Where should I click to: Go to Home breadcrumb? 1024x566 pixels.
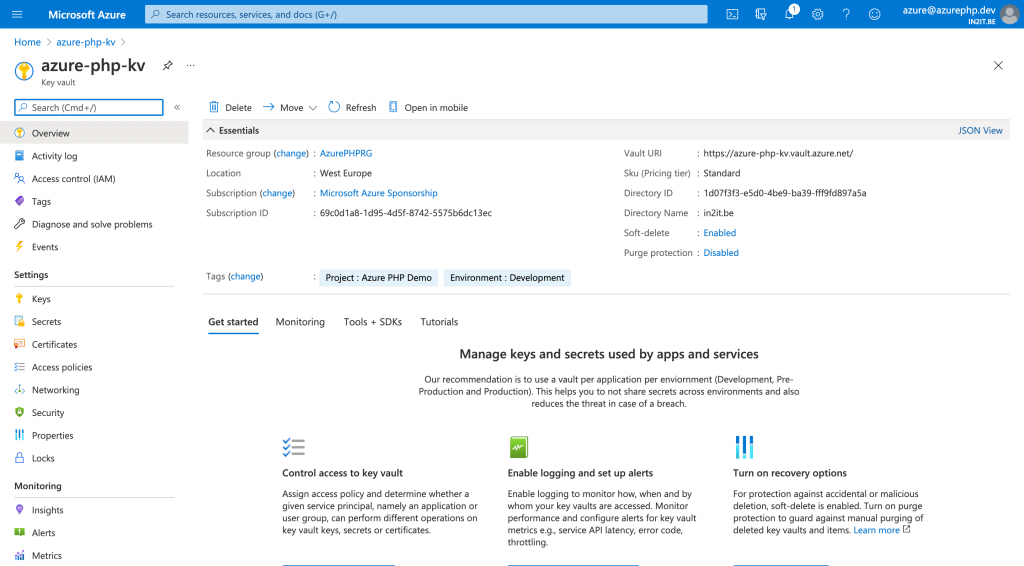tap(27, 42)
